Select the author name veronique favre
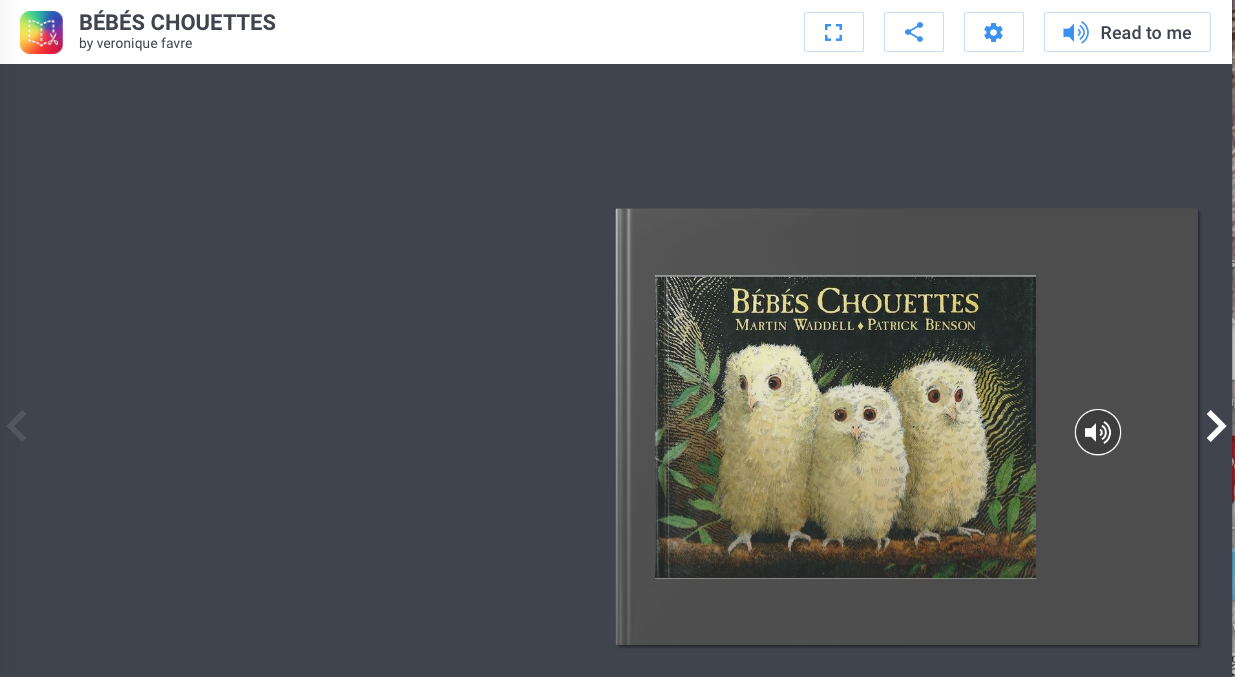1235x677 pixels. click(144, 44)
